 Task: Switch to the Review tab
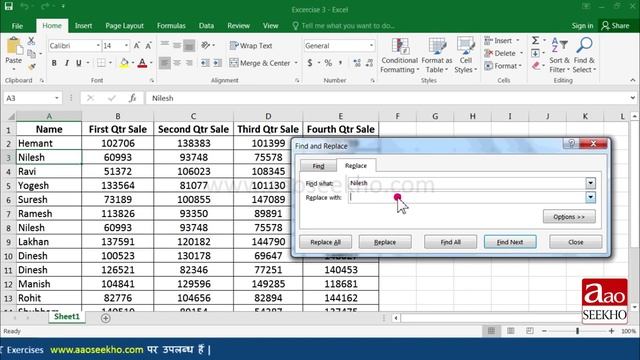pos(238,26)
